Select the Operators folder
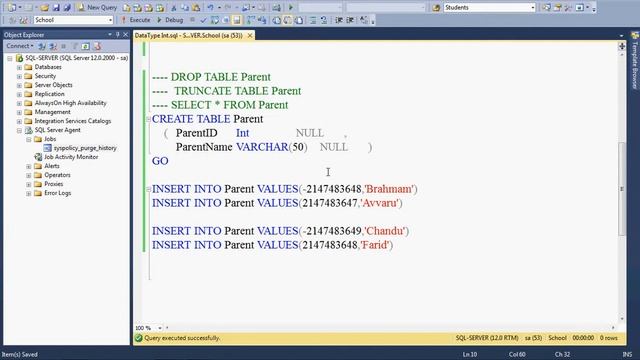The height and width of the screenshot is (360, 640). (x=57, y=175)
